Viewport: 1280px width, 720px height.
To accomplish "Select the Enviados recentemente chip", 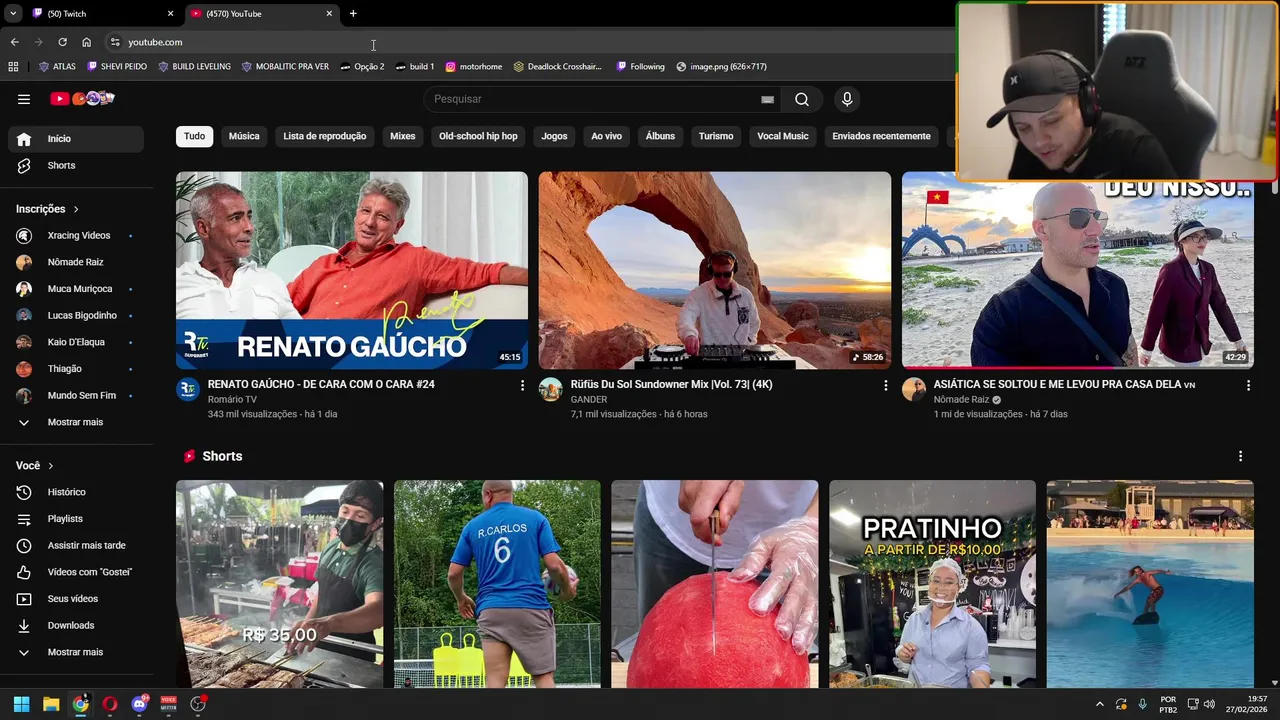I will click(881, 136).
